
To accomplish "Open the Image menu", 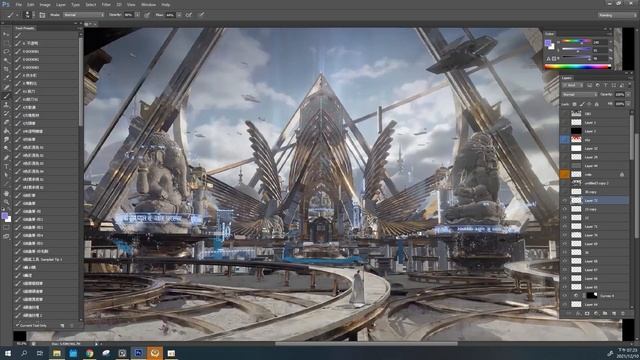I will (45, 4).
